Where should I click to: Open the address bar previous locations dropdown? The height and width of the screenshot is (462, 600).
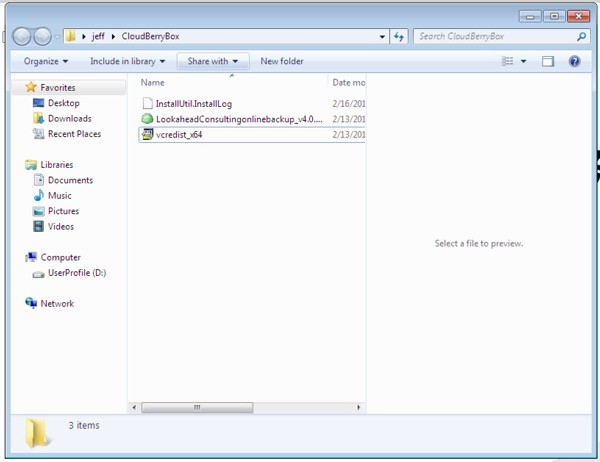(382, 37)
